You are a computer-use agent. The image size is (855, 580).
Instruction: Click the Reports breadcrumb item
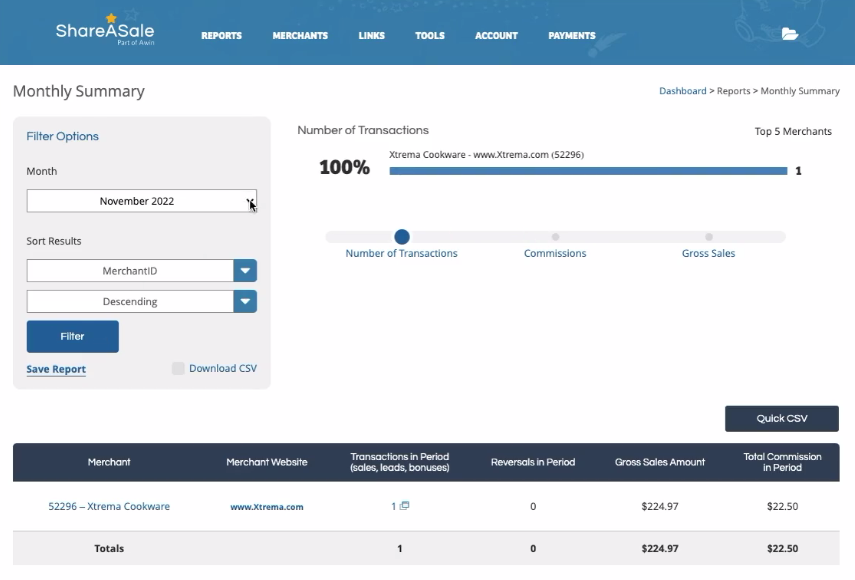pyautogui.click(x=733, y=91)
